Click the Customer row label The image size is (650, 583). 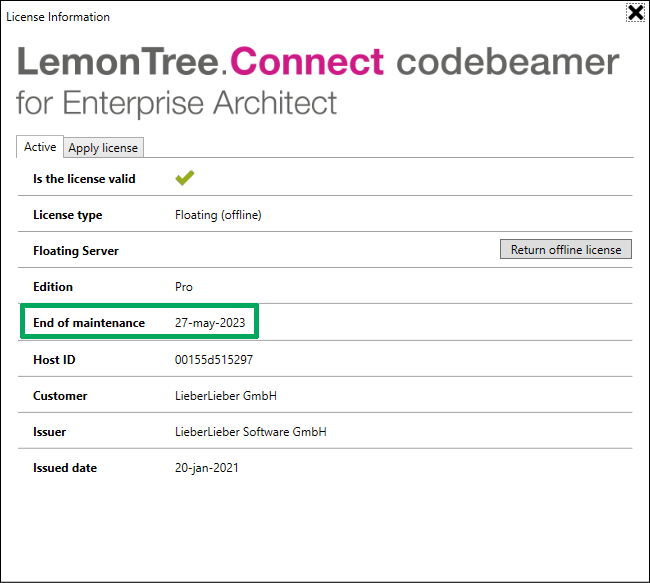pyautogui.click(x=60, y=396)
